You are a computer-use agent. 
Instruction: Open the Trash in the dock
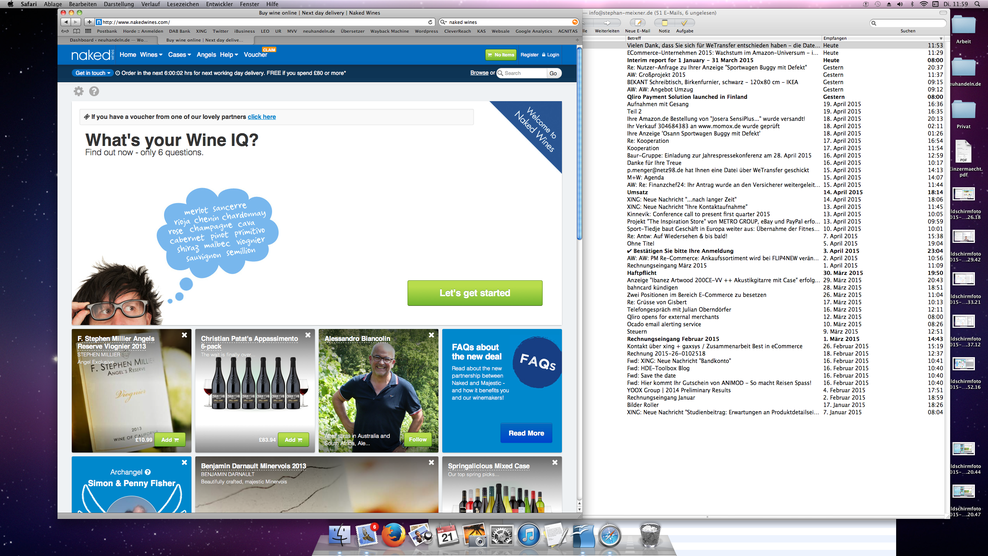pos(650,535)
